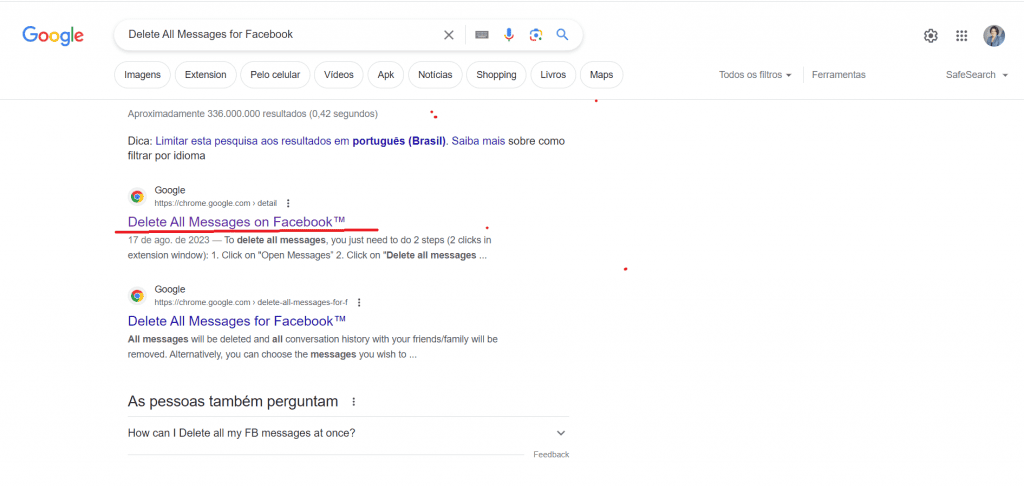
Task: Open the settings gear icon
Action: [x=931, y=36]
